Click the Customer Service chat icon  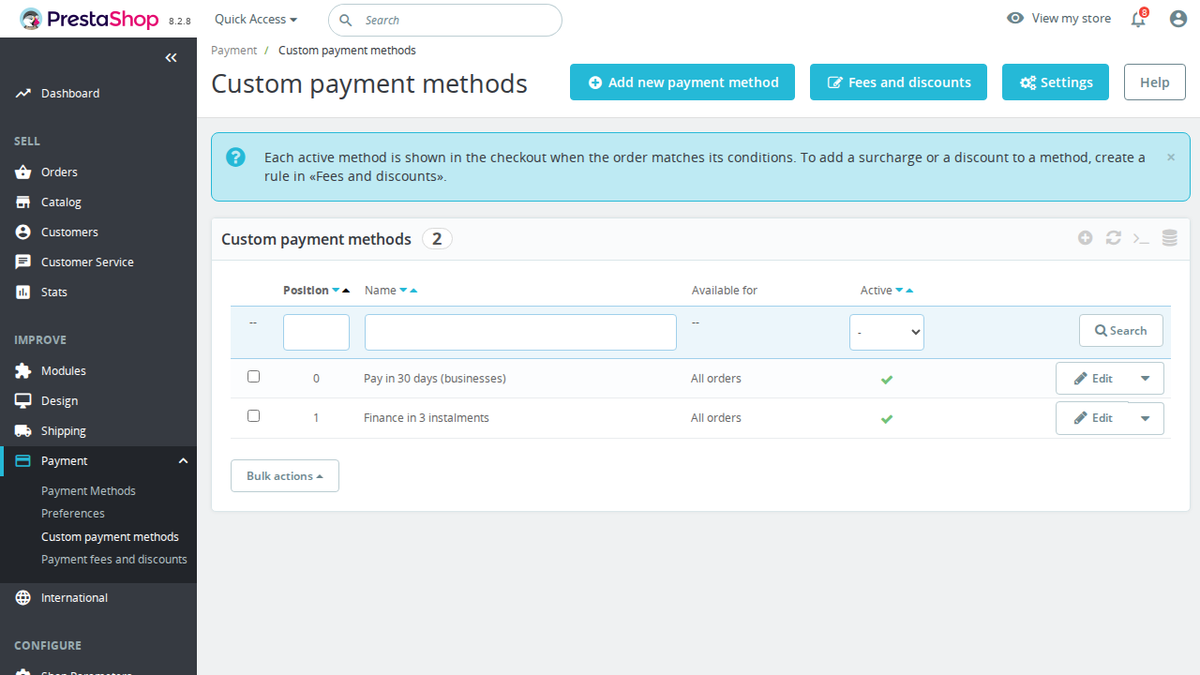(23, 262)
